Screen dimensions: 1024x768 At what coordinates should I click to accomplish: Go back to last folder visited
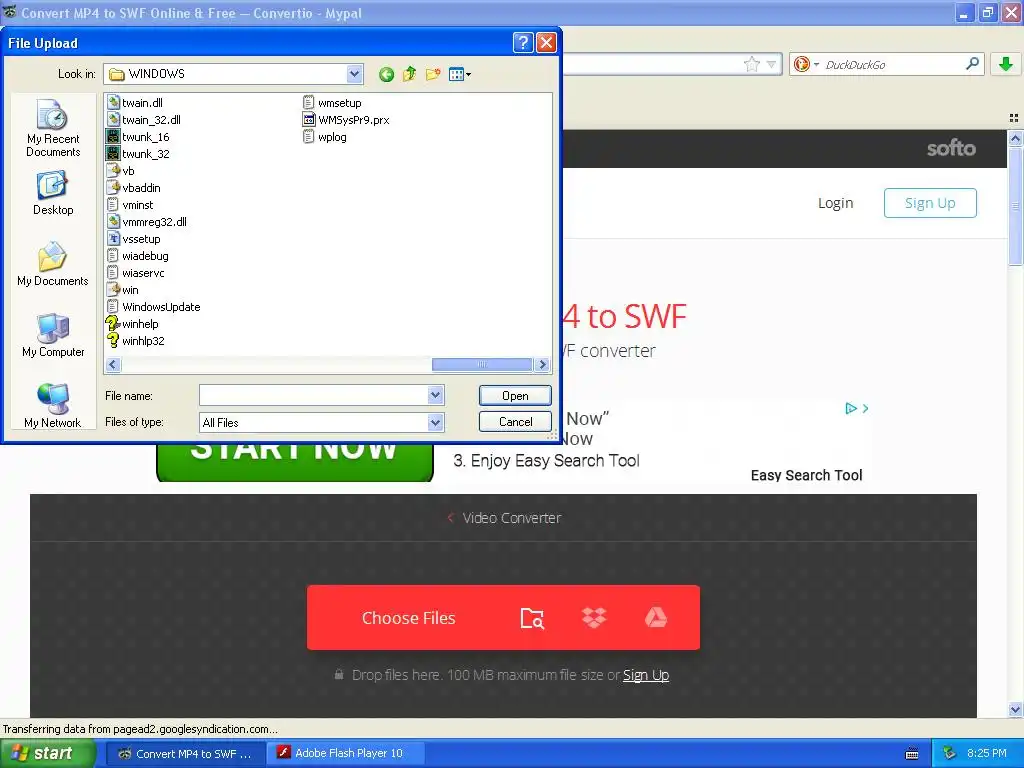(386, 74)
